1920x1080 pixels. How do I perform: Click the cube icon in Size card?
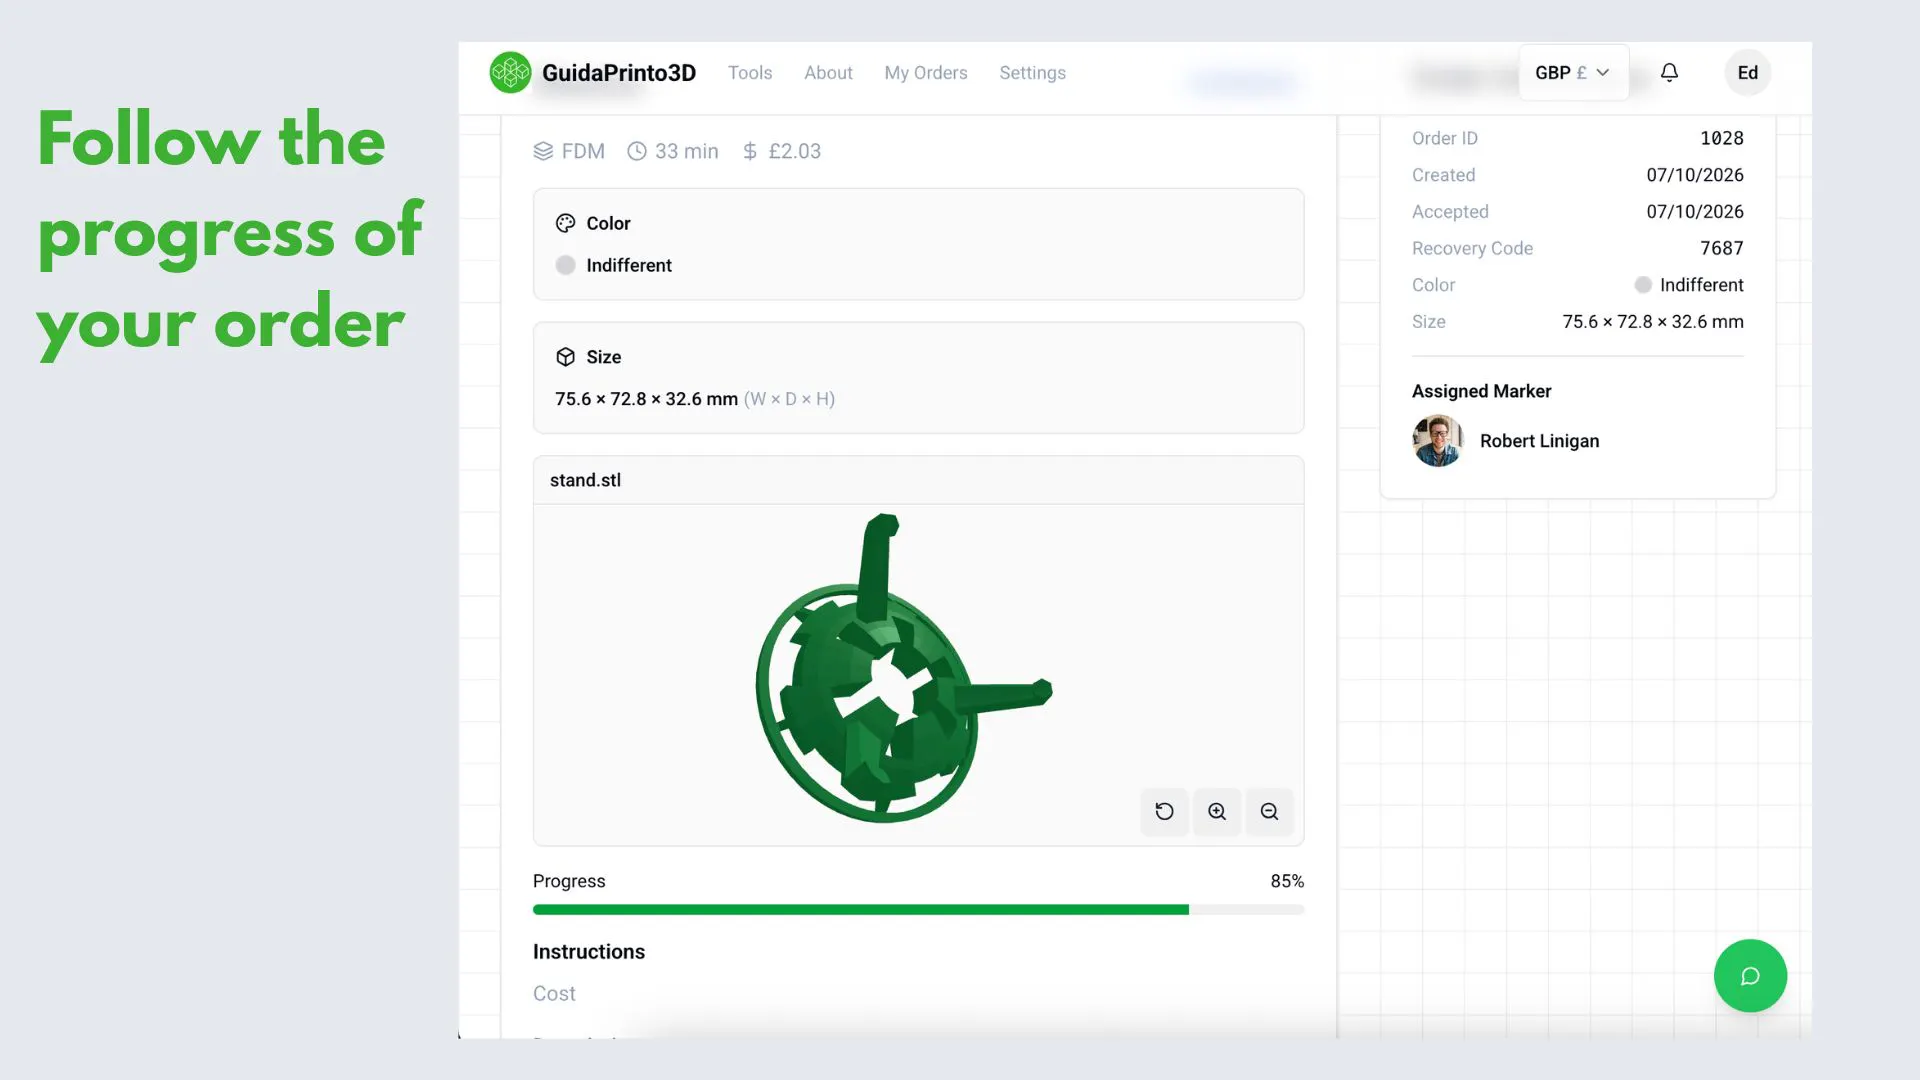pos(566,357)
